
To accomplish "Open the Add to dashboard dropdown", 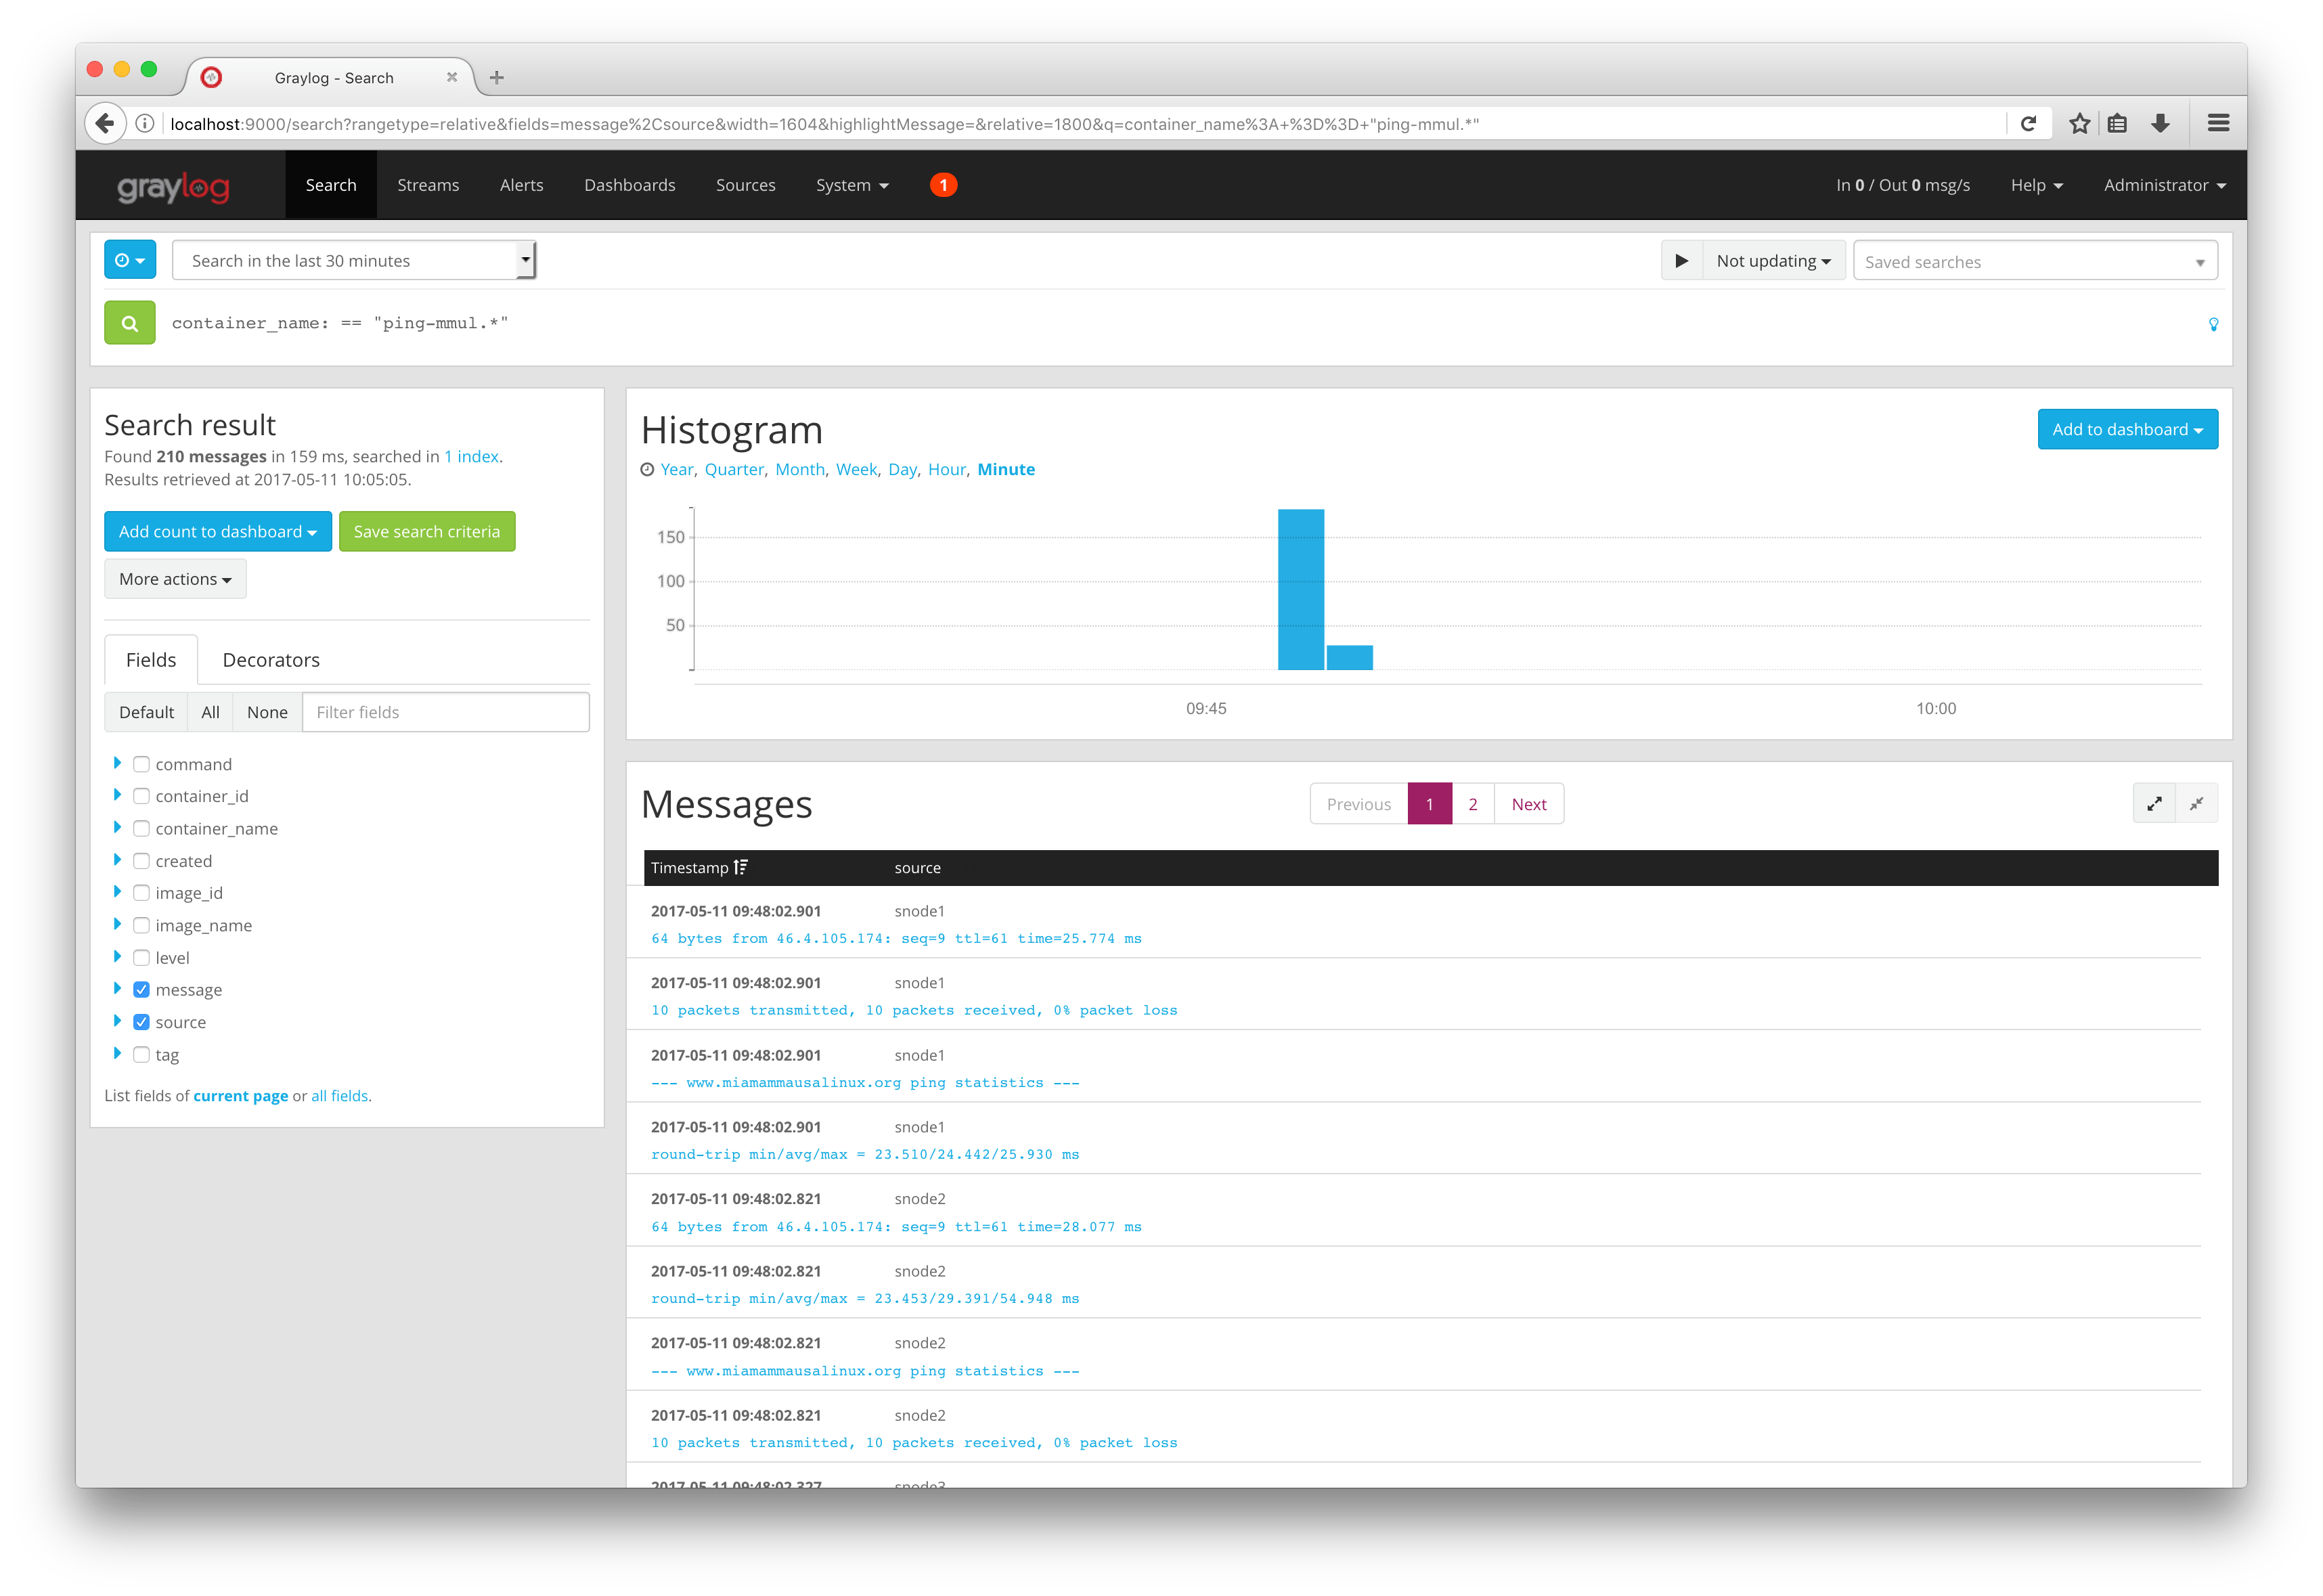I will pyautogui.click(x=2127, y=429).
